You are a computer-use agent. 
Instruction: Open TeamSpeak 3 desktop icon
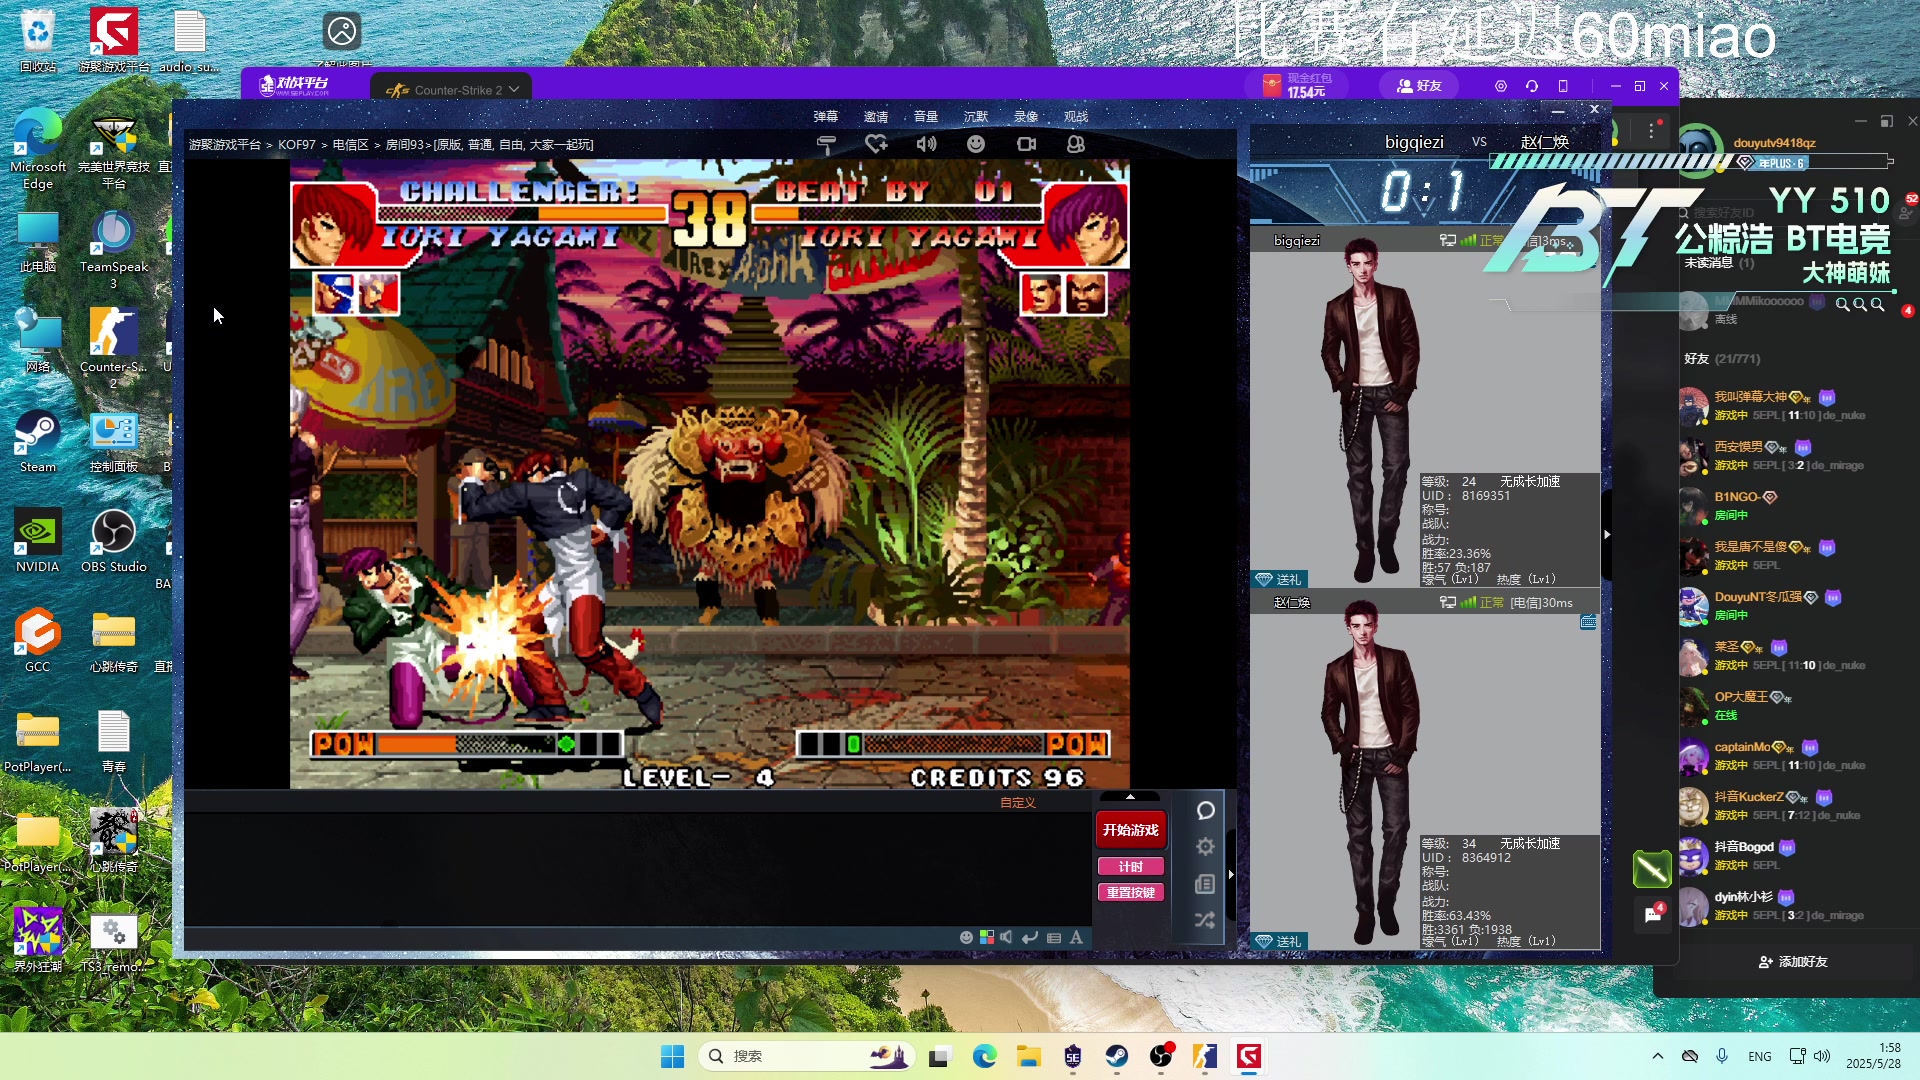(x=113, y=250)
